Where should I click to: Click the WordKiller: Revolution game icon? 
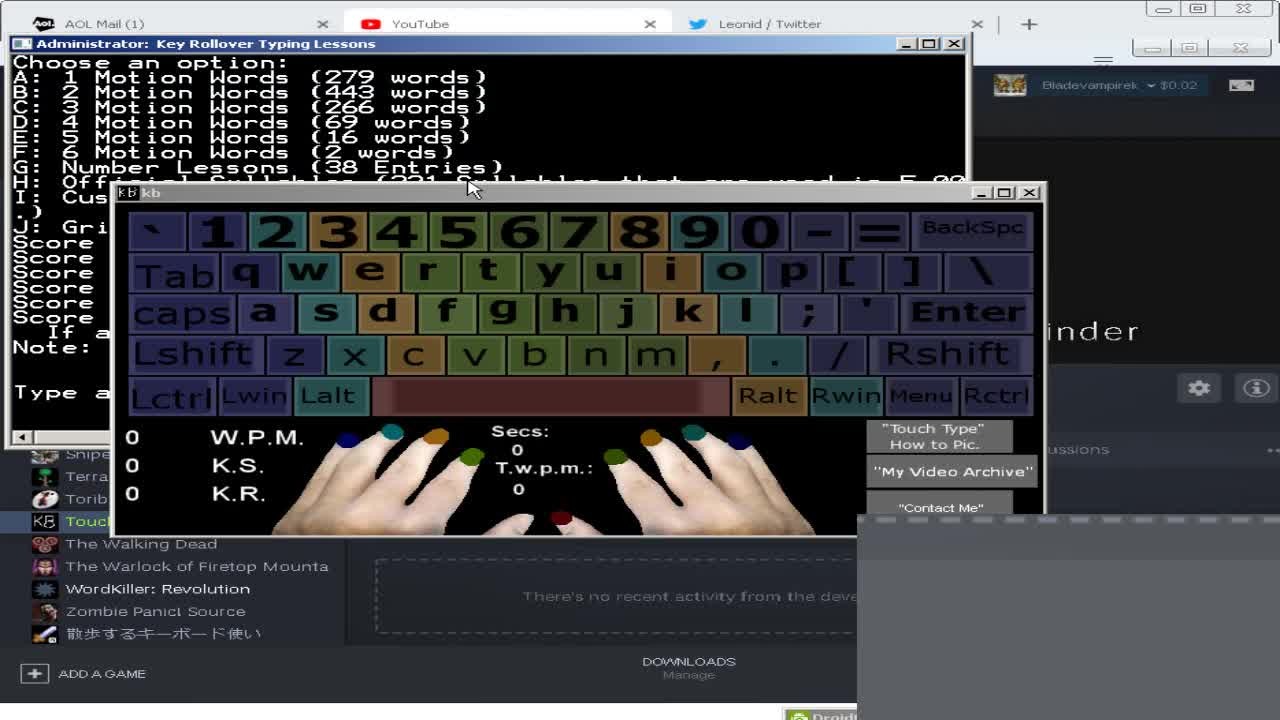coord(44,589)
